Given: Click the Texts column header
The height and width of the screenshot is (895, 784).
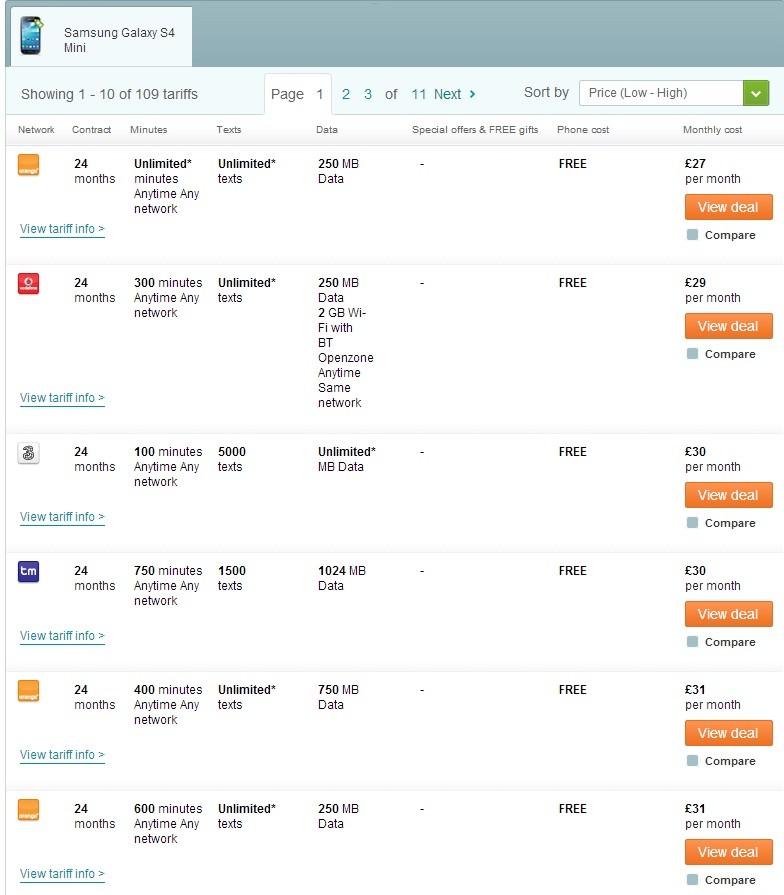Looking at the screenshot, I should [229, 130].
